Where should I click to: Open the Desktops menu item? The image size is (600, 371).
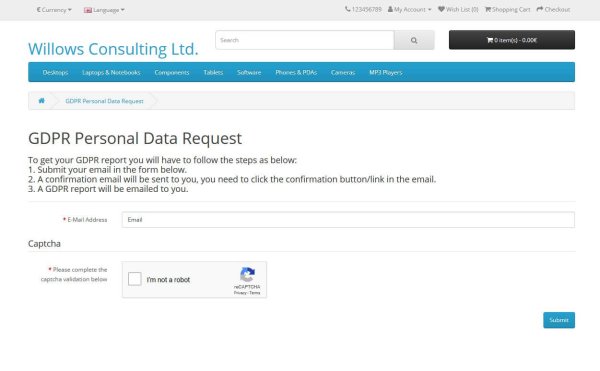pos(55,72)
